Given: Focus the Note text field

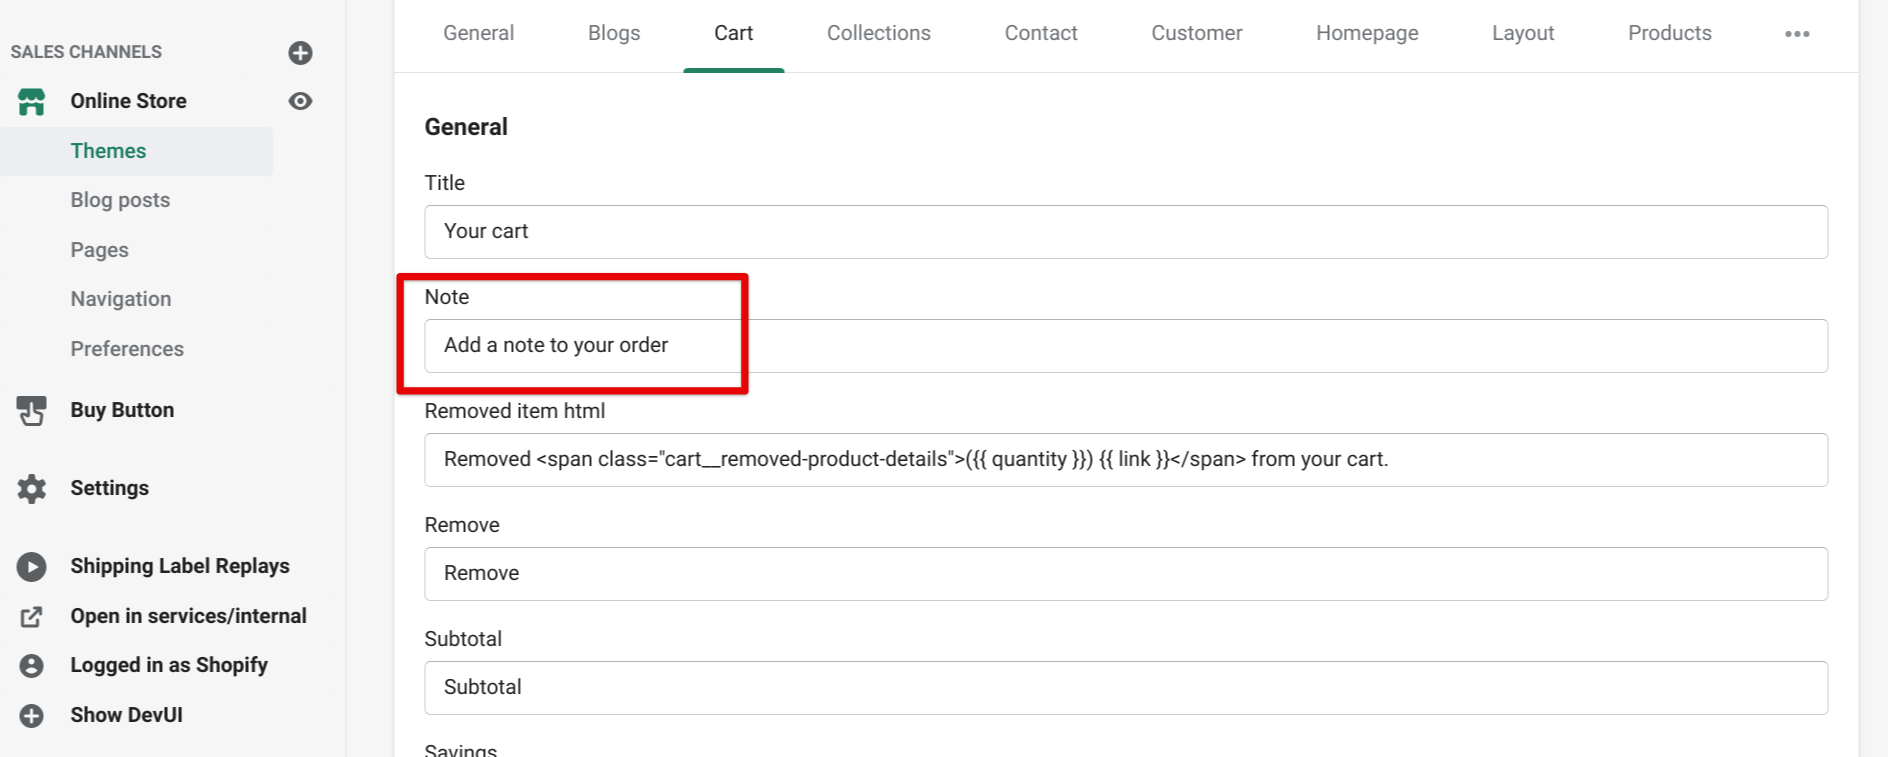Looking at the screenshot, I should (x=1125, y=346).
